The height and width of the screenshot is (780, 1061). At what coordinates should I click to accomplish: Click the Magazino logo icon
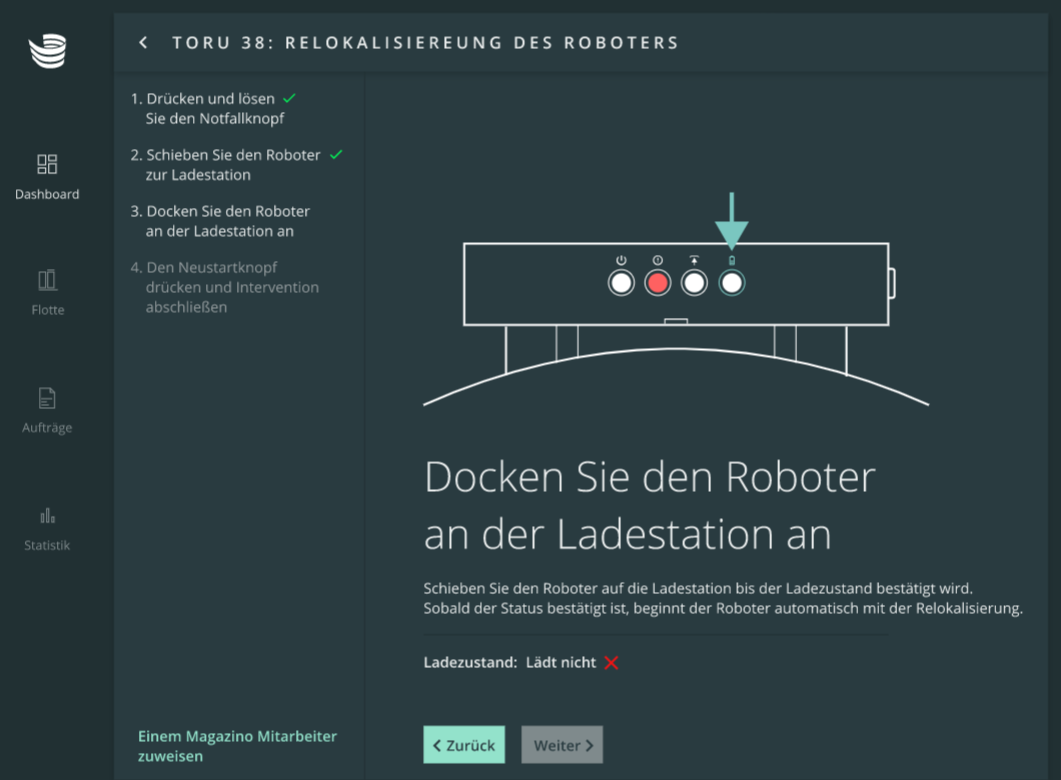[47, 51]
